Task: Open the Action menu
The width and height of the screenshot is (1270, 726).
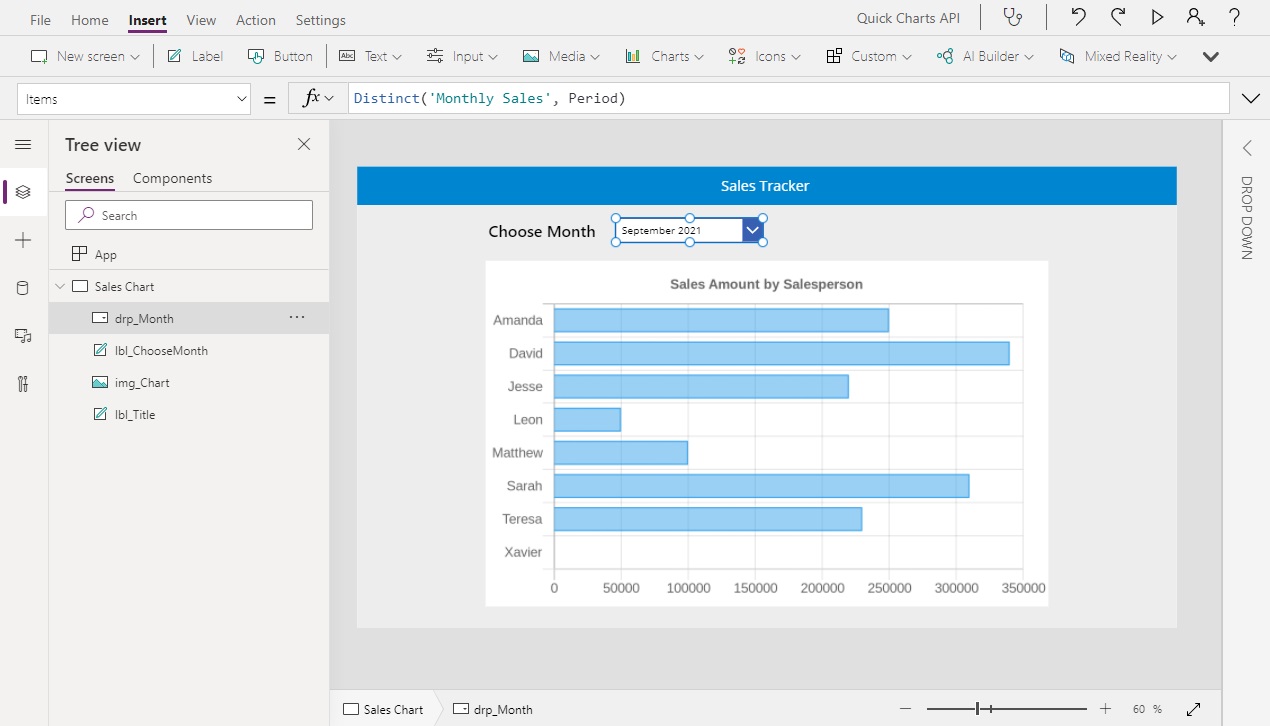Action: [x=255, y=19]
